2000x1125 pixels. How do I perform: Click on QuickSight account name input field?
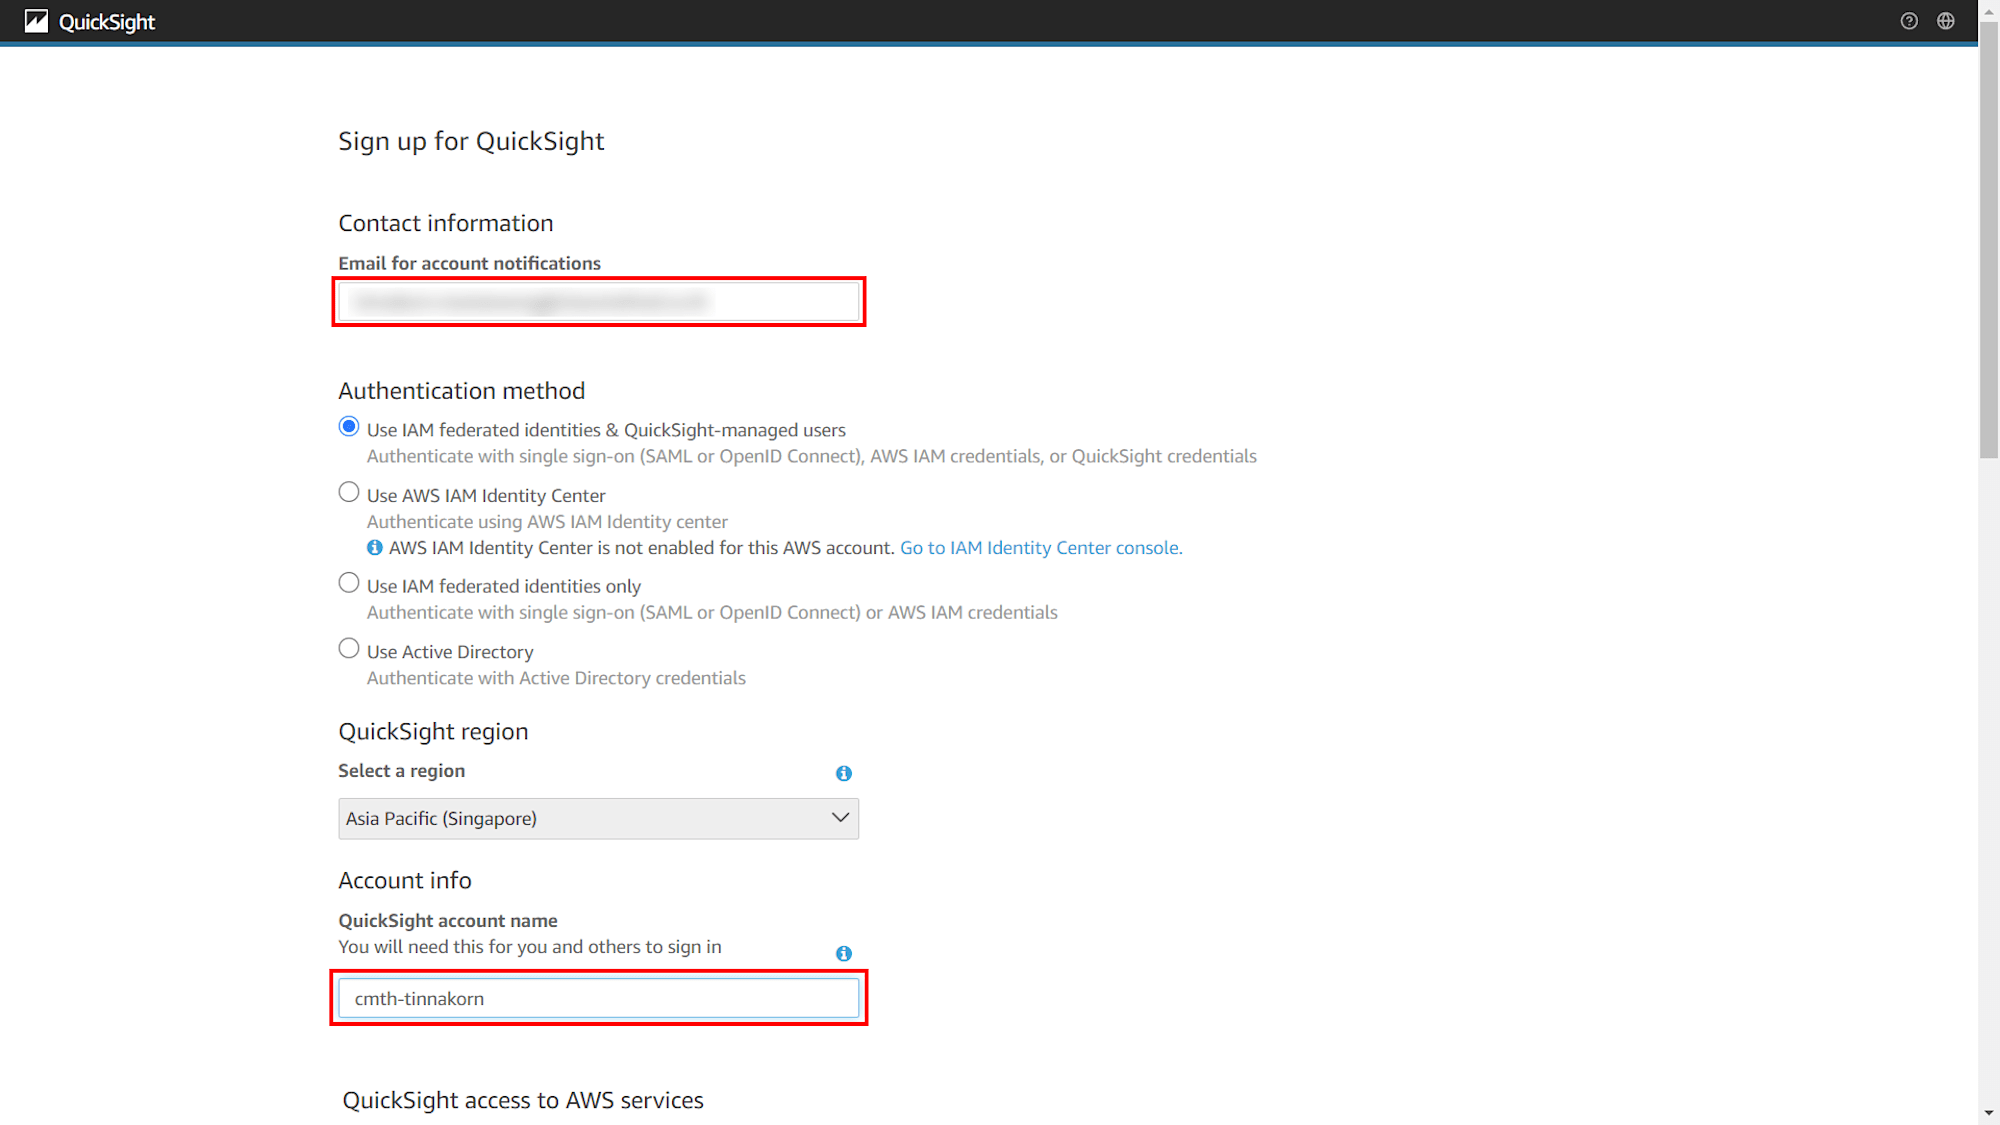point(599,997)
